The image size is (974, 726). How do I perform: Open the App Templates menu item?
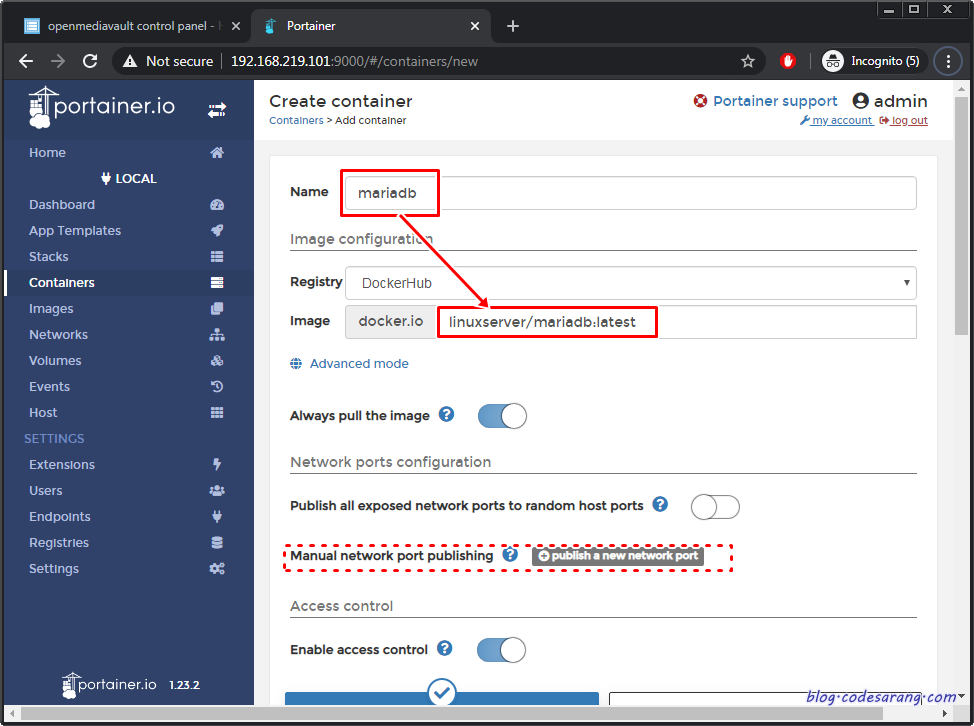pyautogui.click(x=75, y=230)
